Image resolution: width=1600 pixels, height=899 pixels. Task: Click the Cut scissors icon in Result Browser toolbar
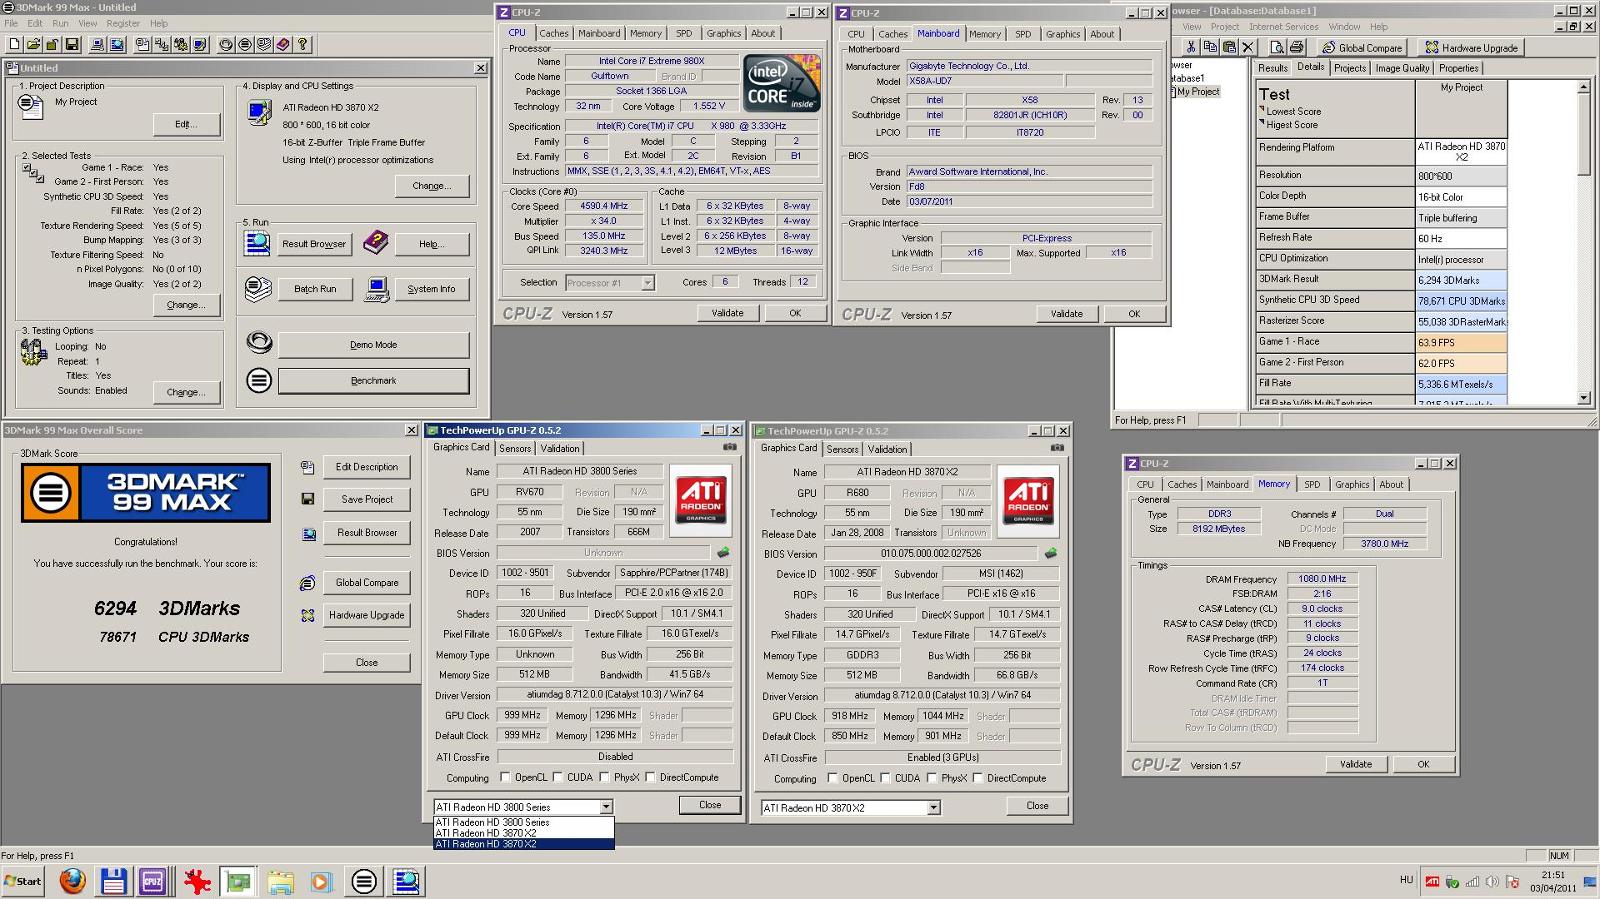tap(1191, 47)
